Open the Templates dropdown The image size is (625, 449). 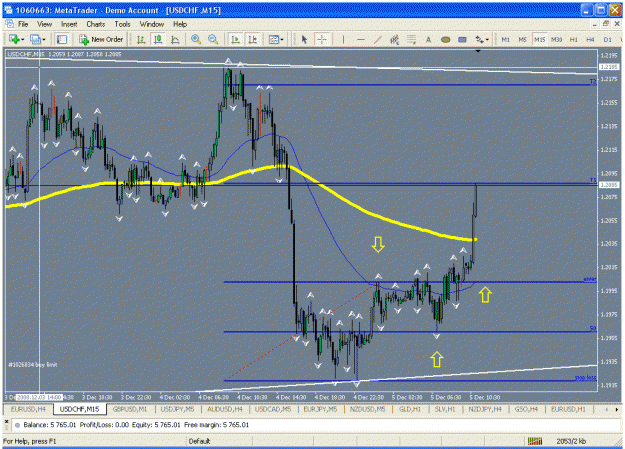click(275, 39)
